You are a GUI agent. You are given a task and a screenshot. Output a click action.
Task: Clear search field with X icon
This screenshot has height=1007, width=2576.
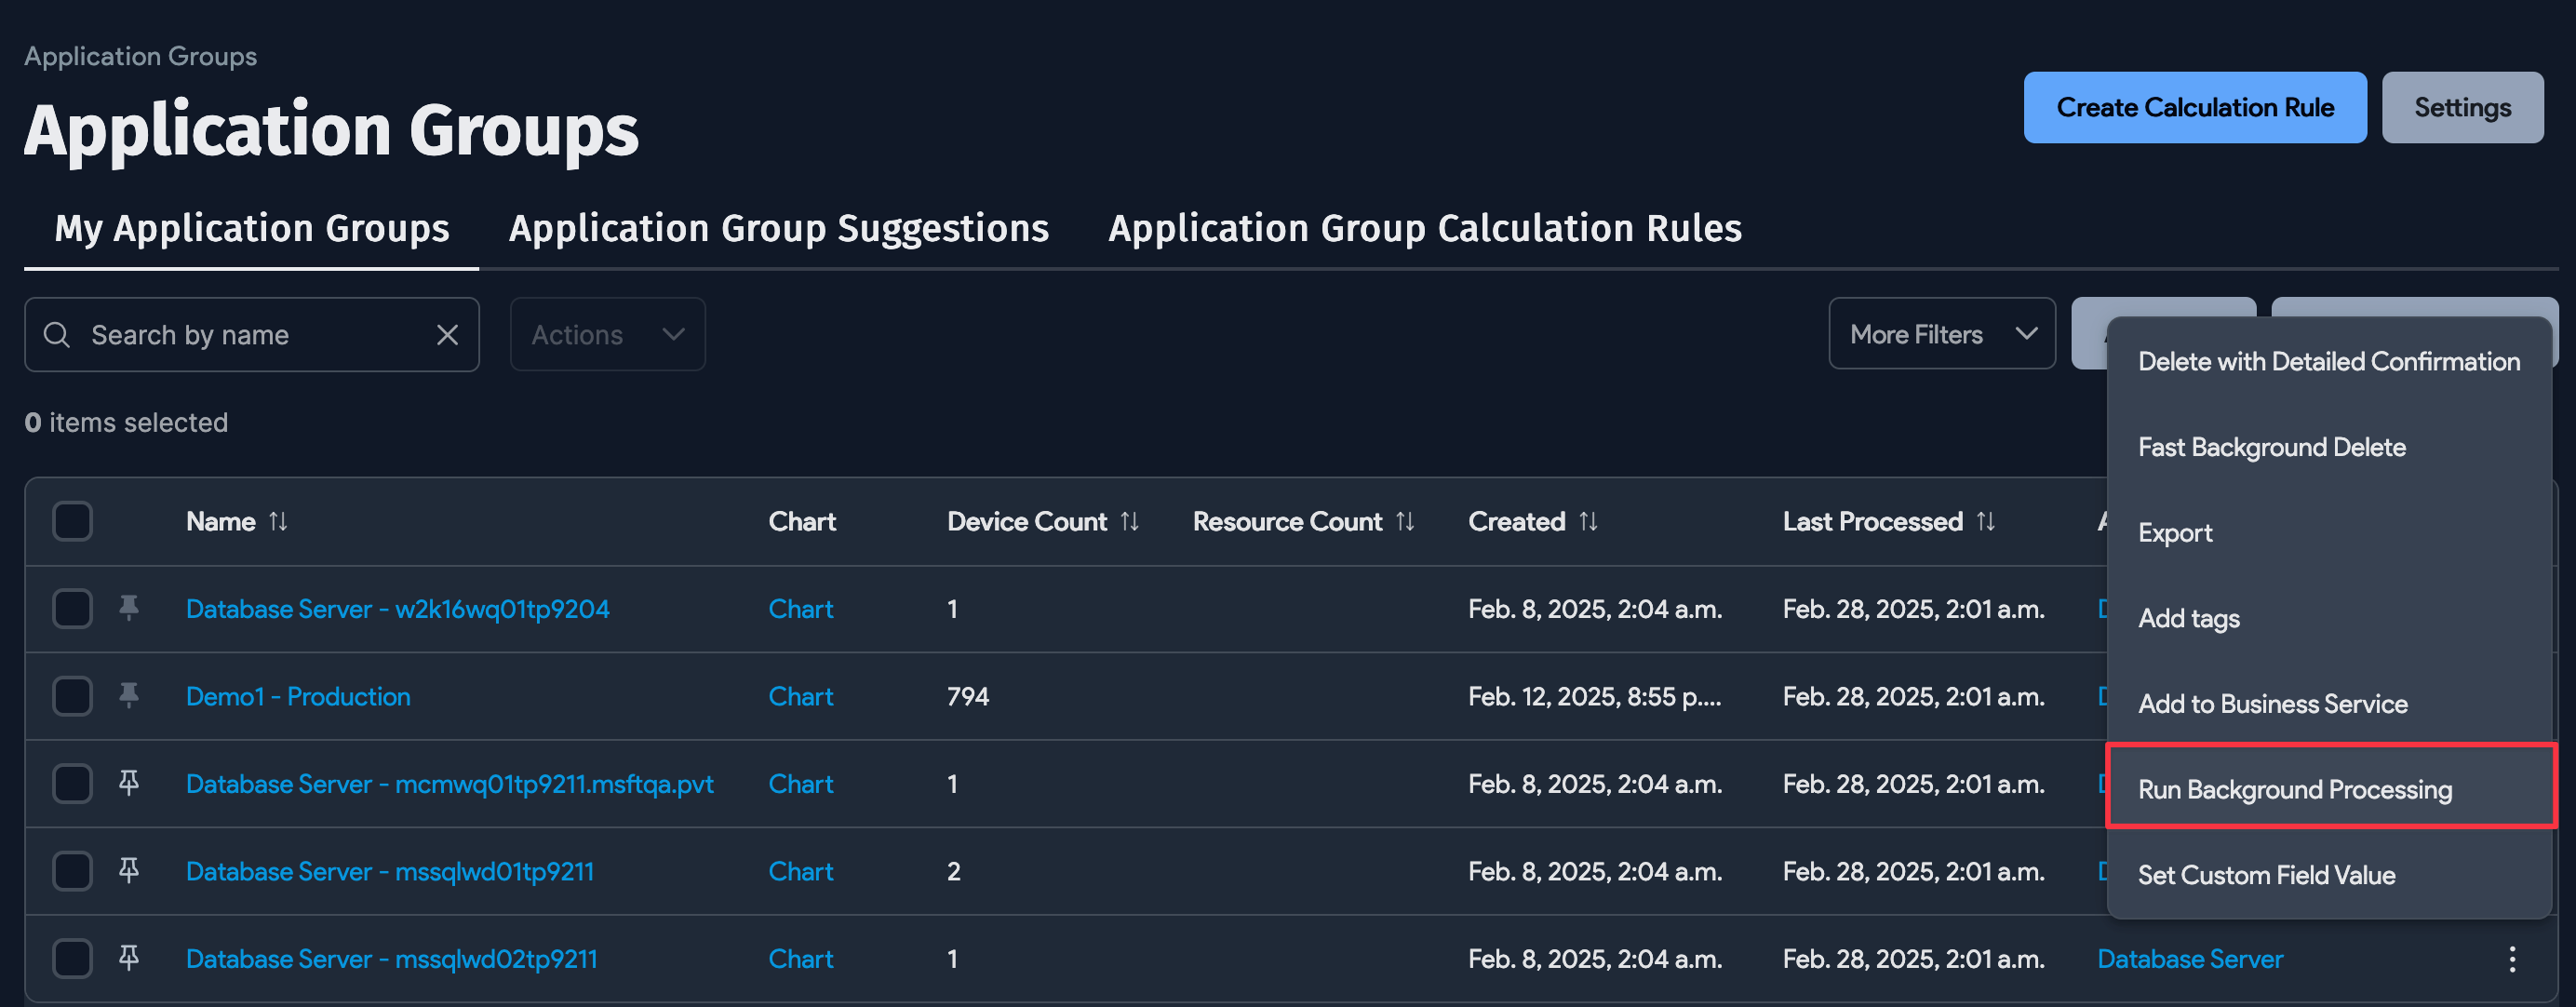click(447, 335)
